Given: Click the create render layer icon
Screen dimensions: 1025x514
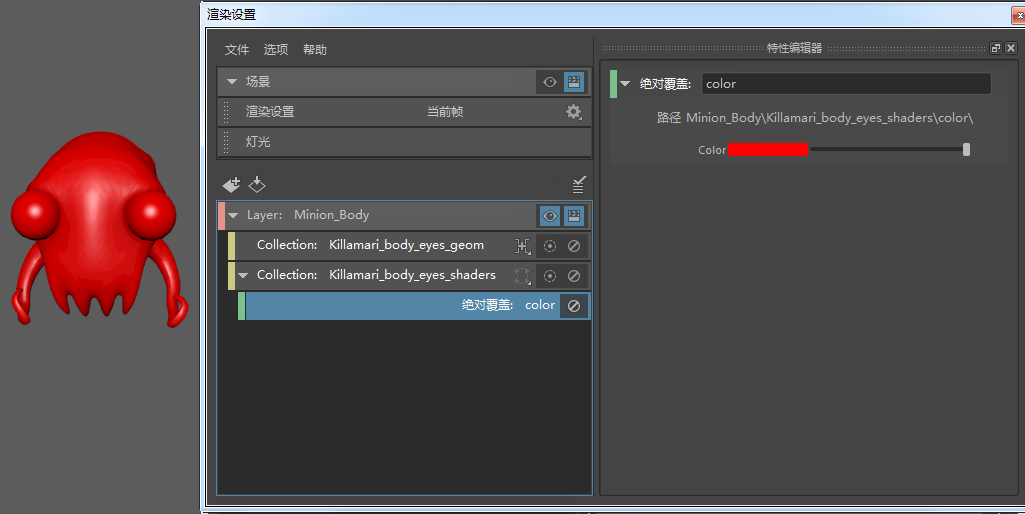Looking at the screenshot, I should pyautogui.click(x=231, y=185).
